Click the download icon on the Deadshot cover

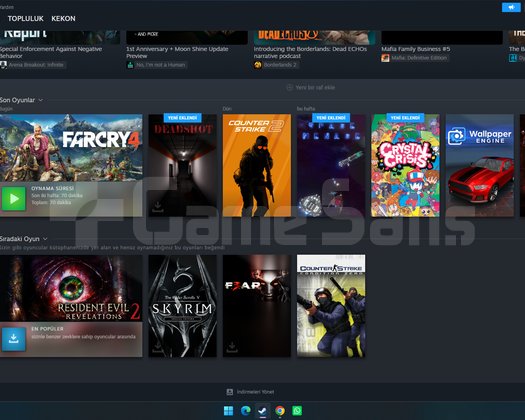point(158,207)
